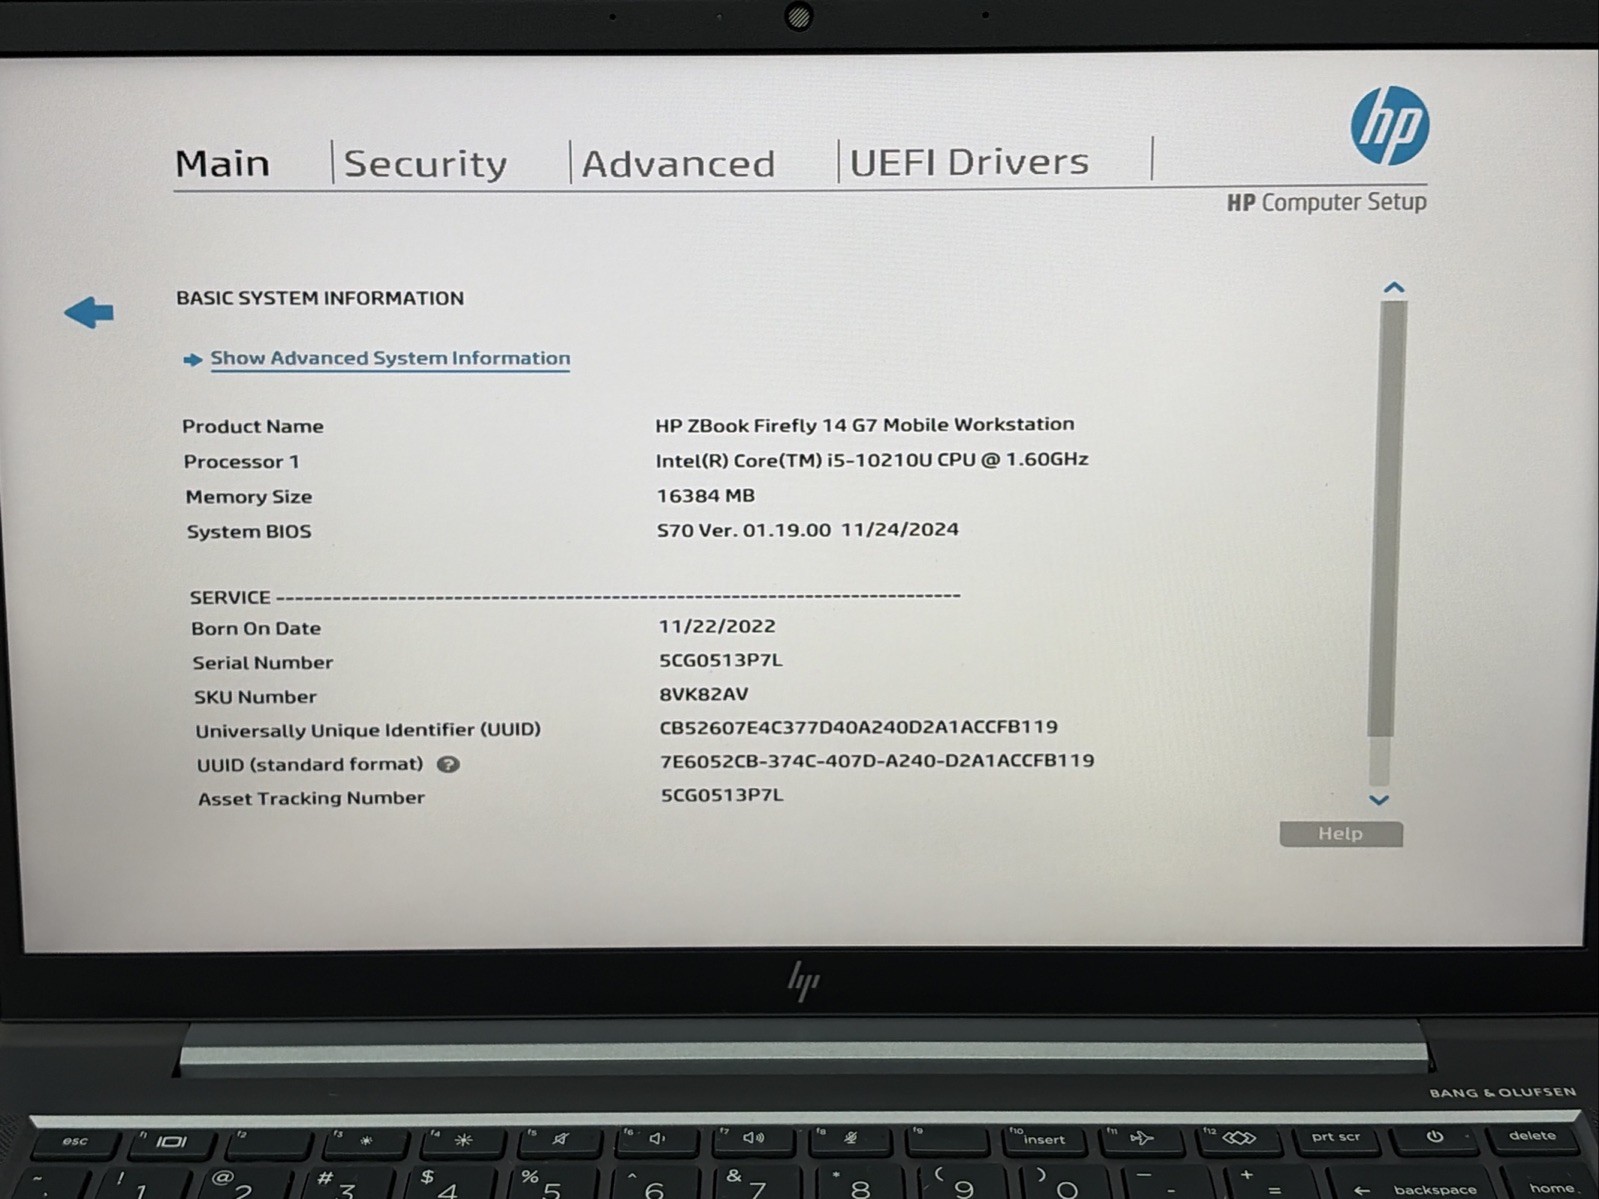Click the UUID value CB52607E4C377D40A240D2A1ACCFB119

(x=859, y=728)
